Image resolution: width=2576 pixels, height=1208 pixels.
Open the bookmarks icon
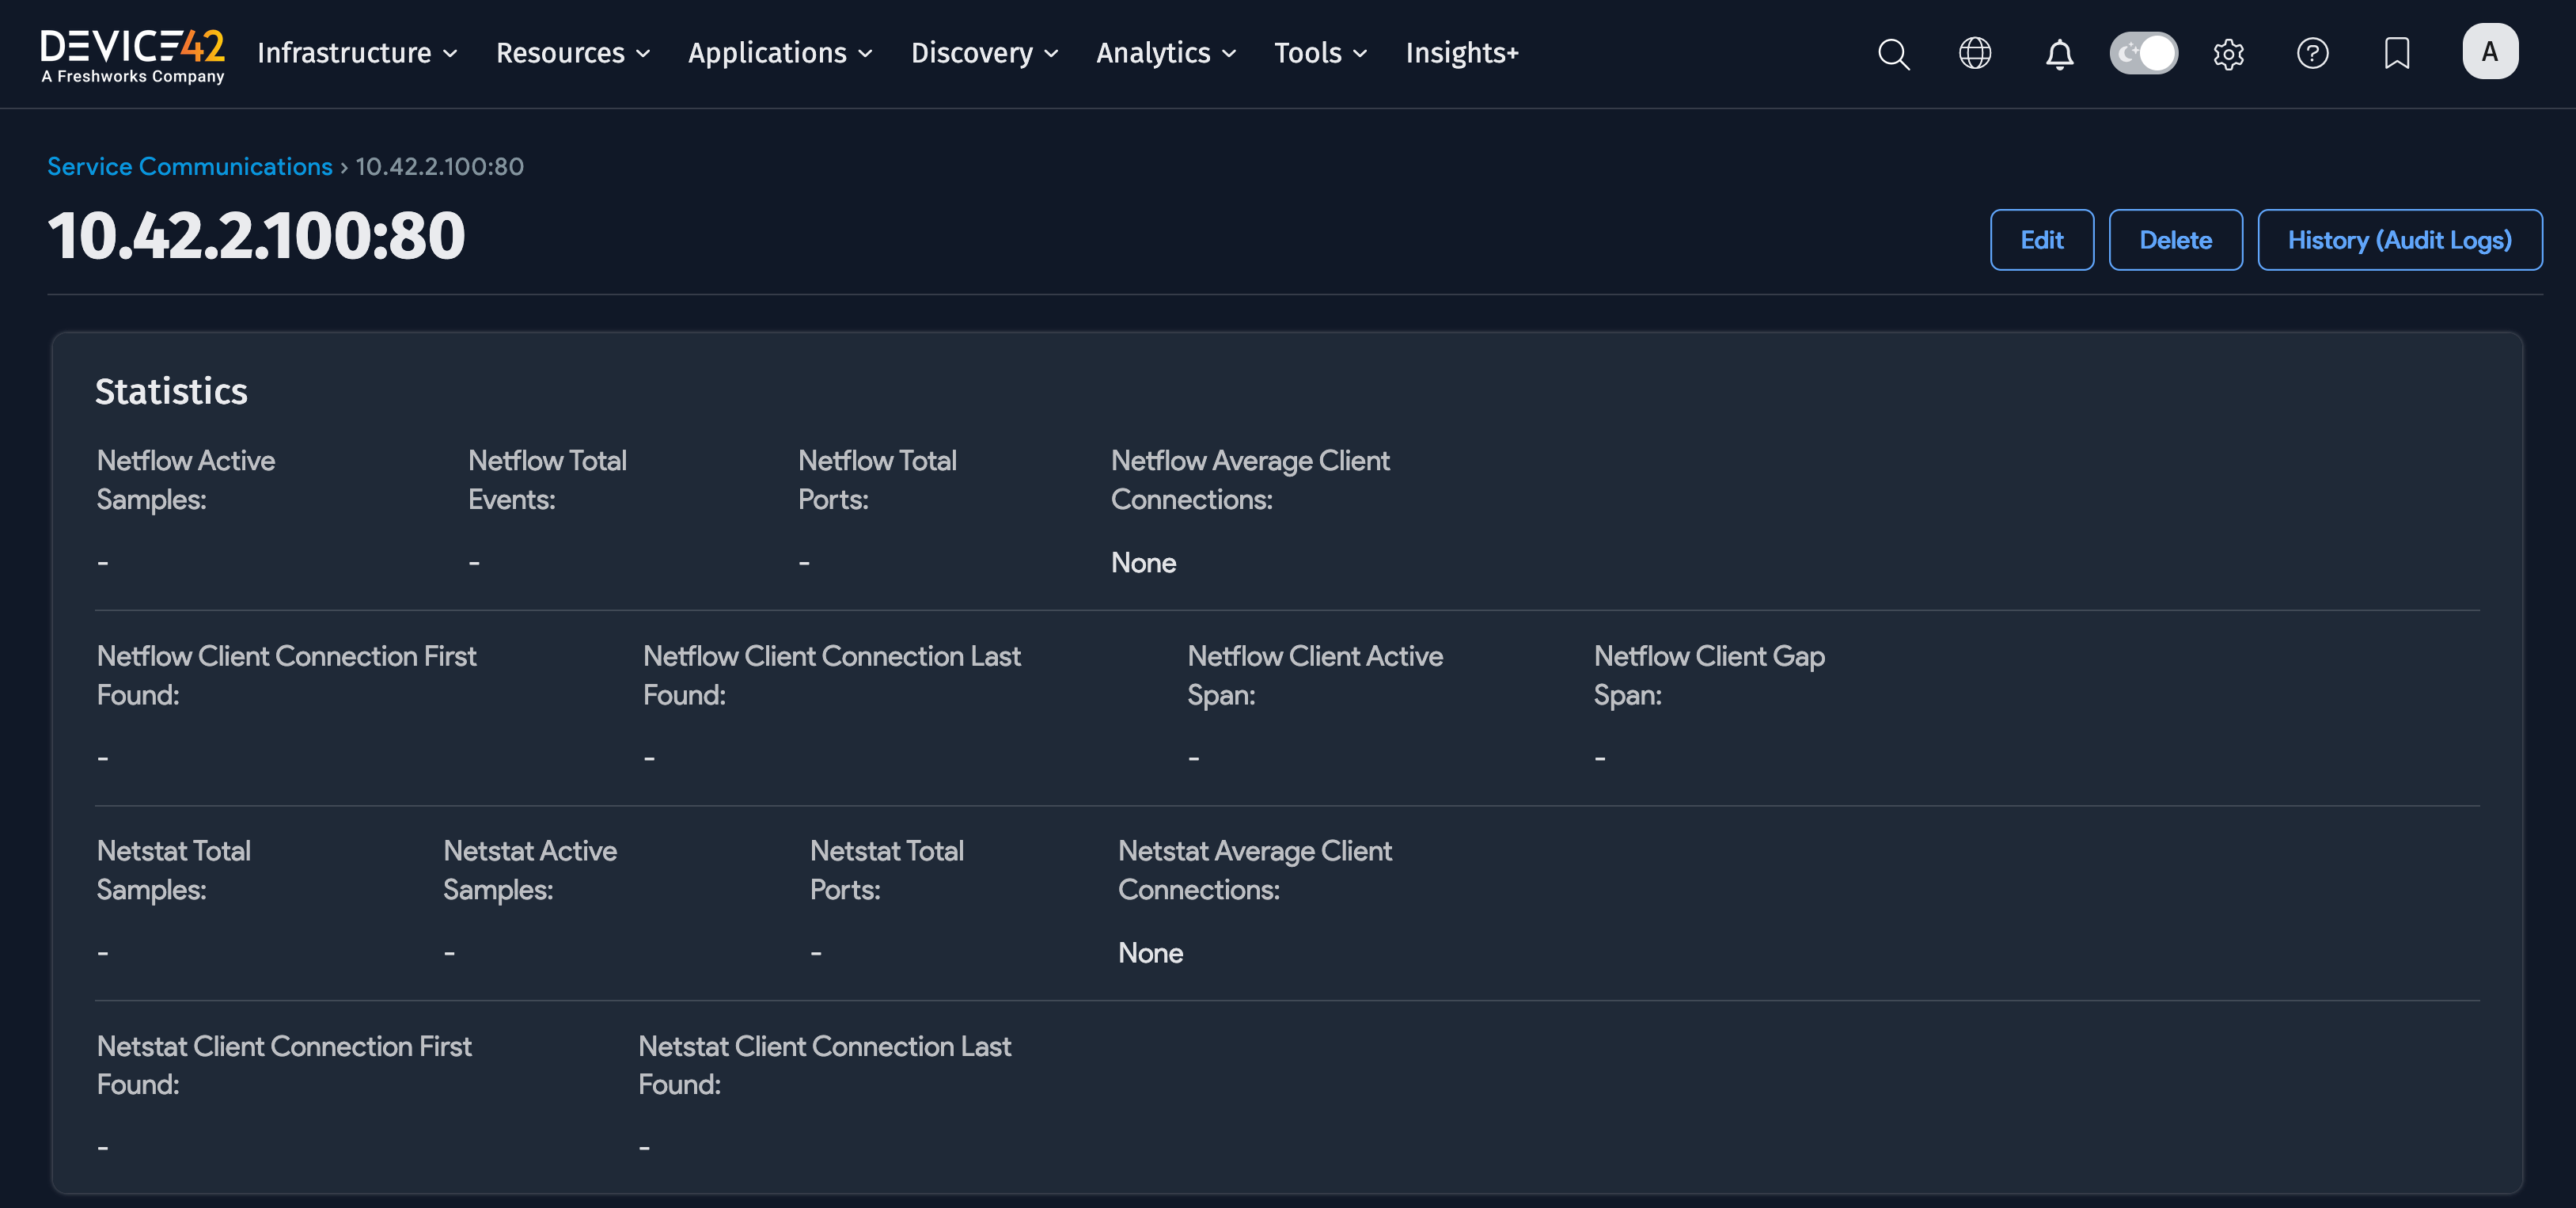click(x=2396, y=53)
